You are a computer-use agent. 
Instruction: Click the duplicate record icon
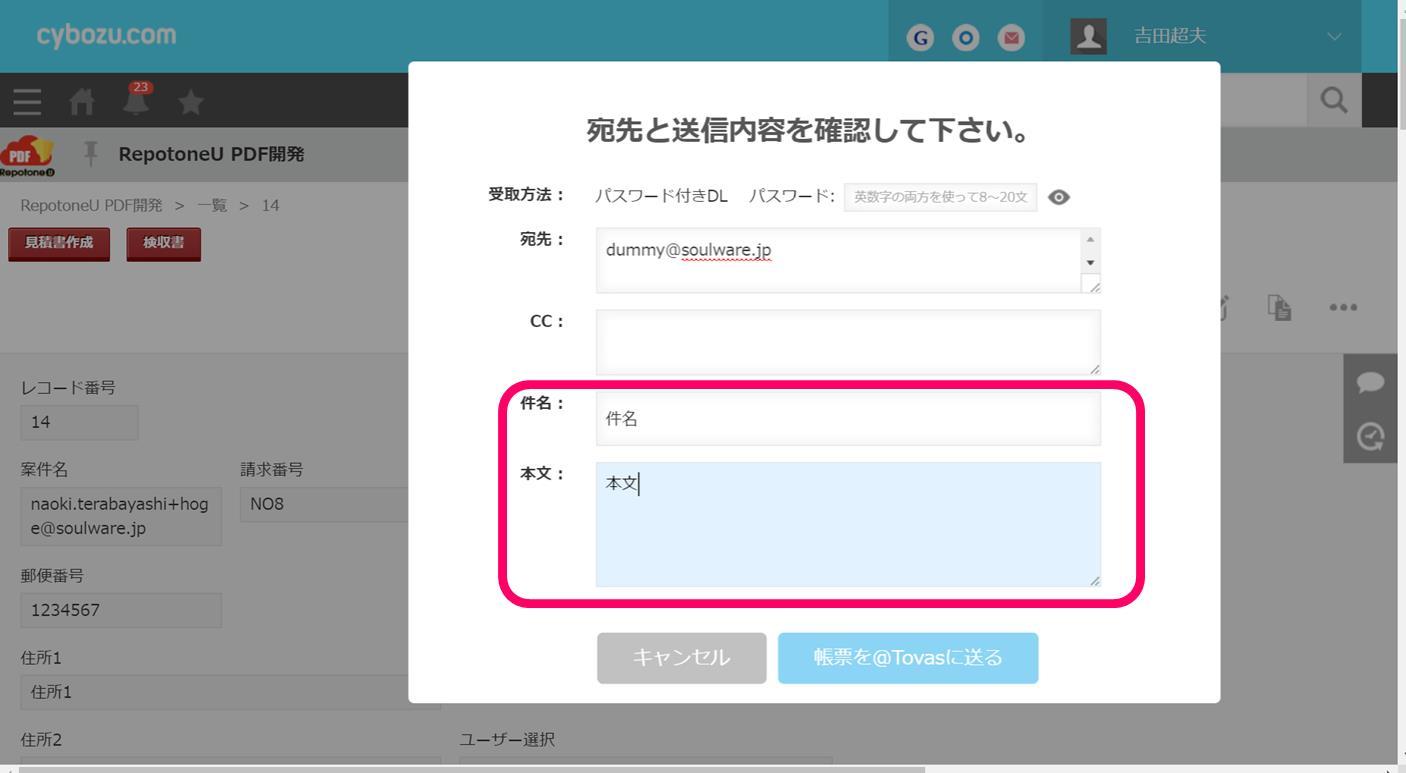1279,308
